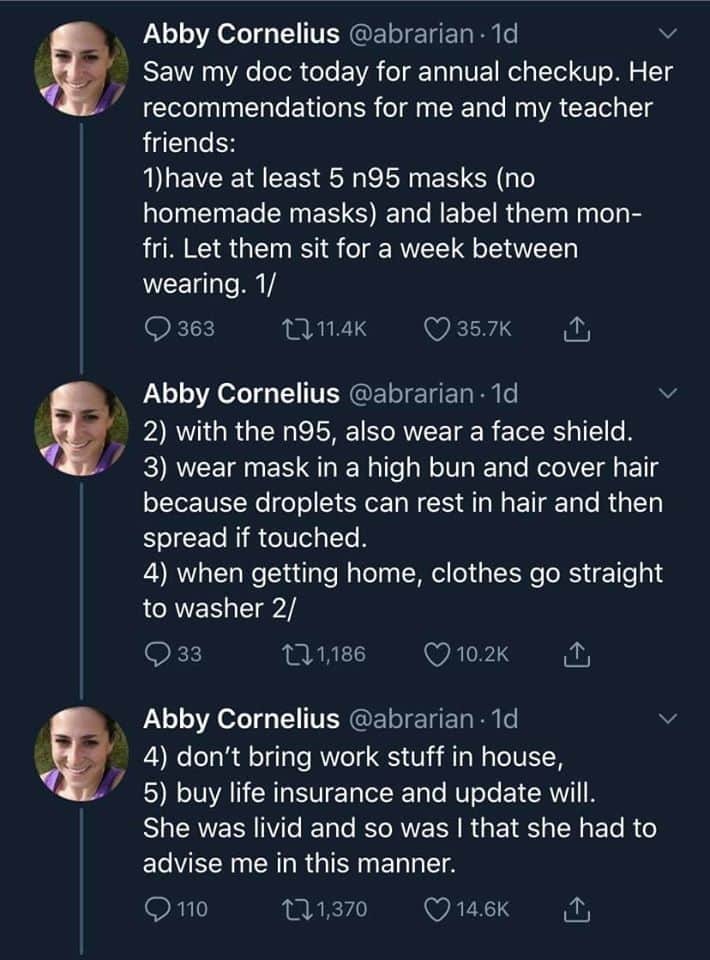710x960 pixels.
Task: Share the second tweet about face shield
Action: [576, 654]
